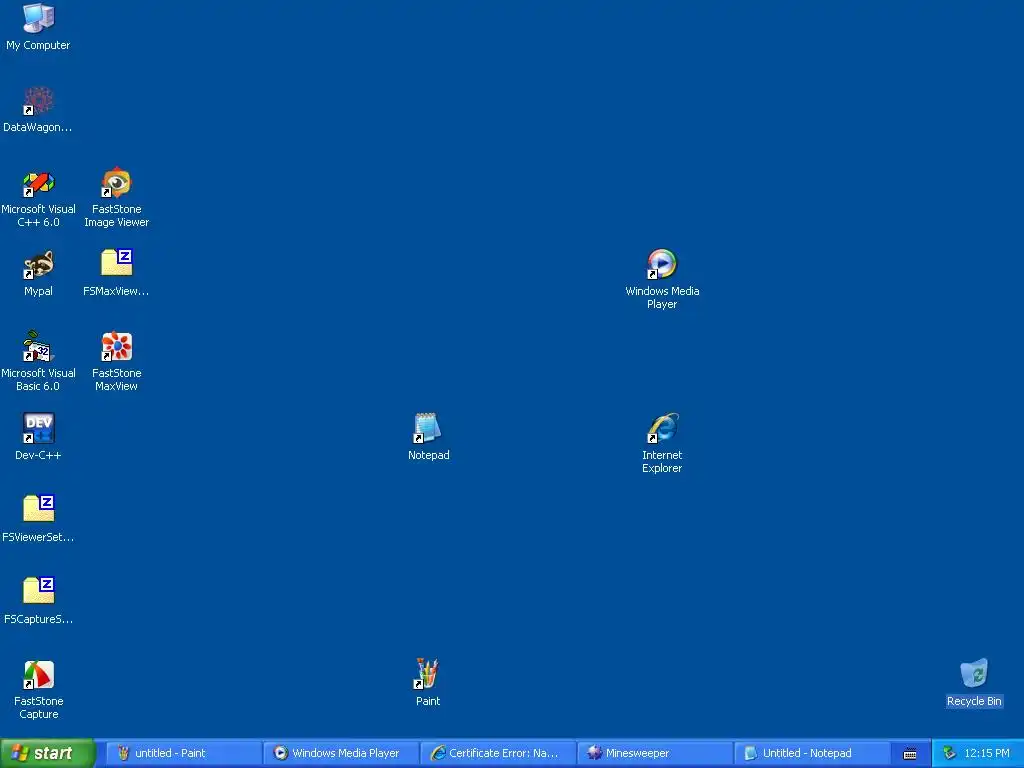1024x768 pixels.
Task: Switch to Minesweeper taskbar button
Action: pyautogui.click(x=655, y=753)
